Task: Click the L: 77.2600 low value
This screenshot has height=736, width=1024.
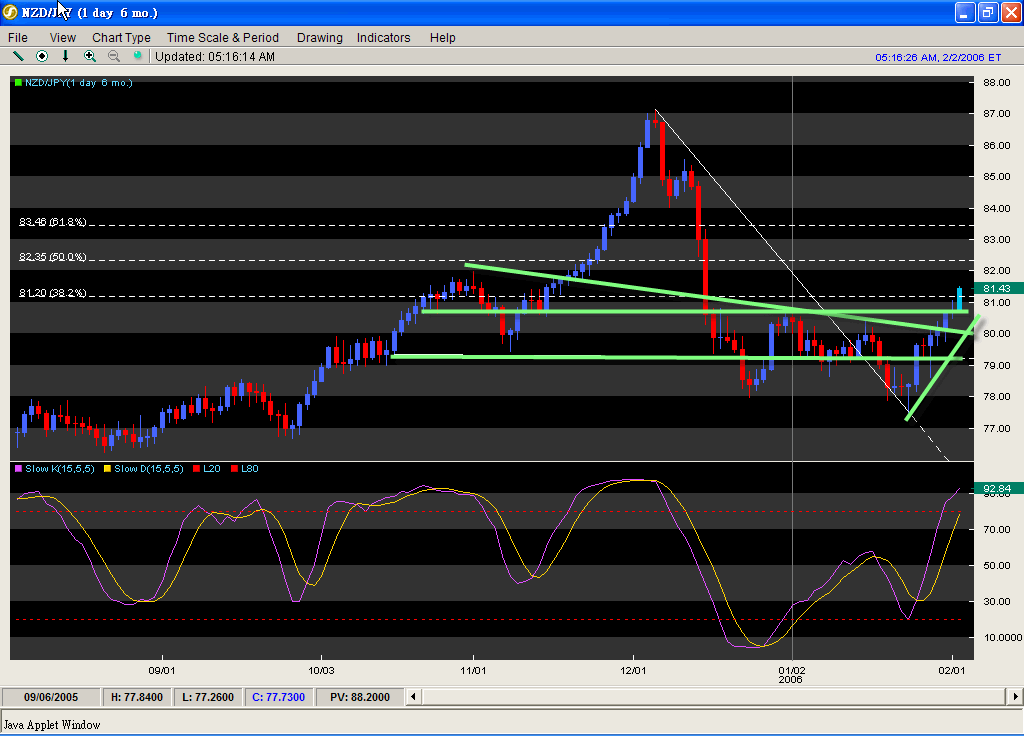Action: pyautogui.click(x=208, y=697)
